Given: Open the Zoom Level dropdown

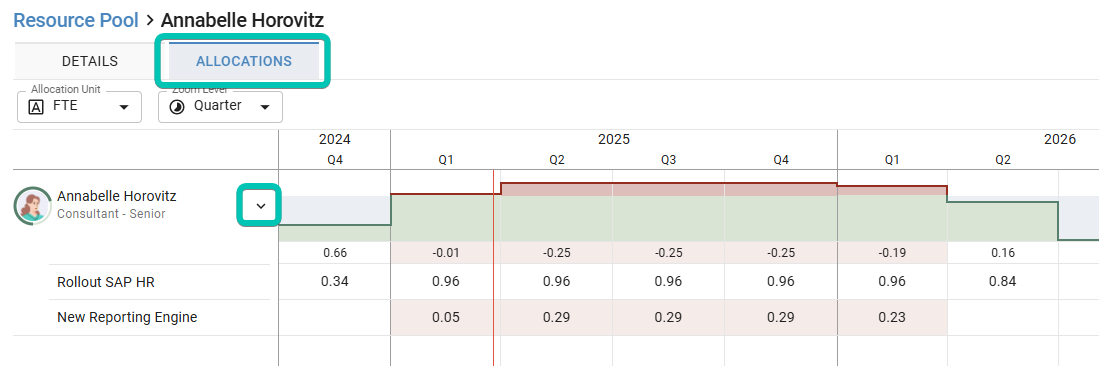Looking at the screenshot, I should [220, 107].
